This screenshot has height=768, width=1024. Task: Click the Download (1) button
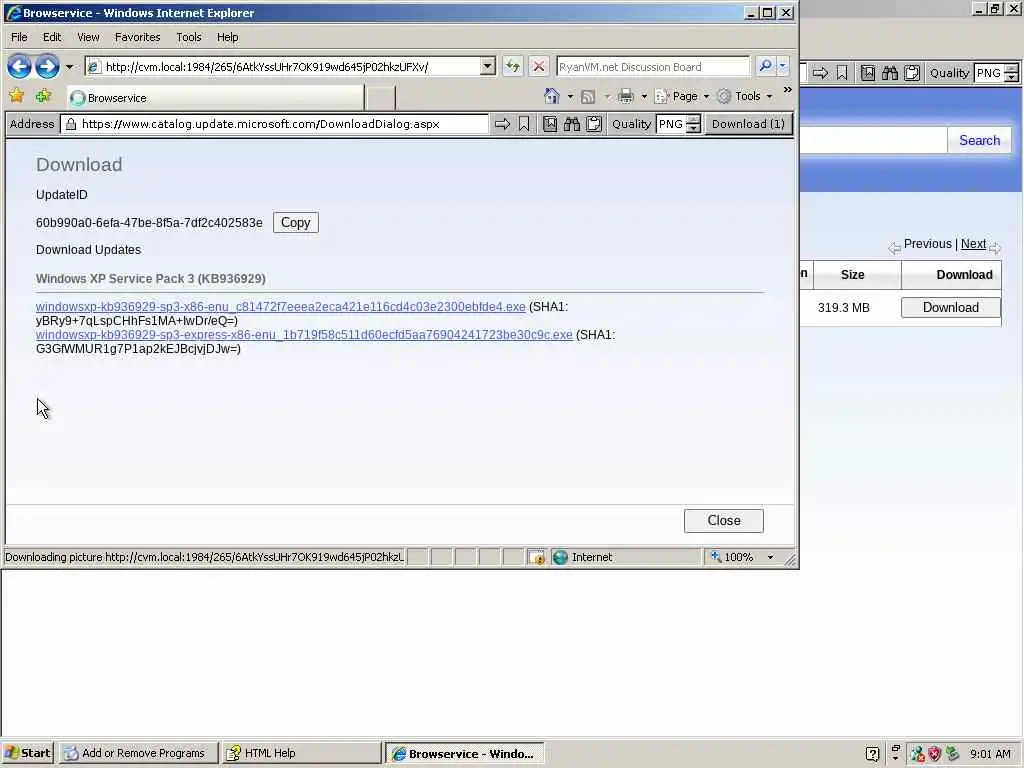[748, 124]
